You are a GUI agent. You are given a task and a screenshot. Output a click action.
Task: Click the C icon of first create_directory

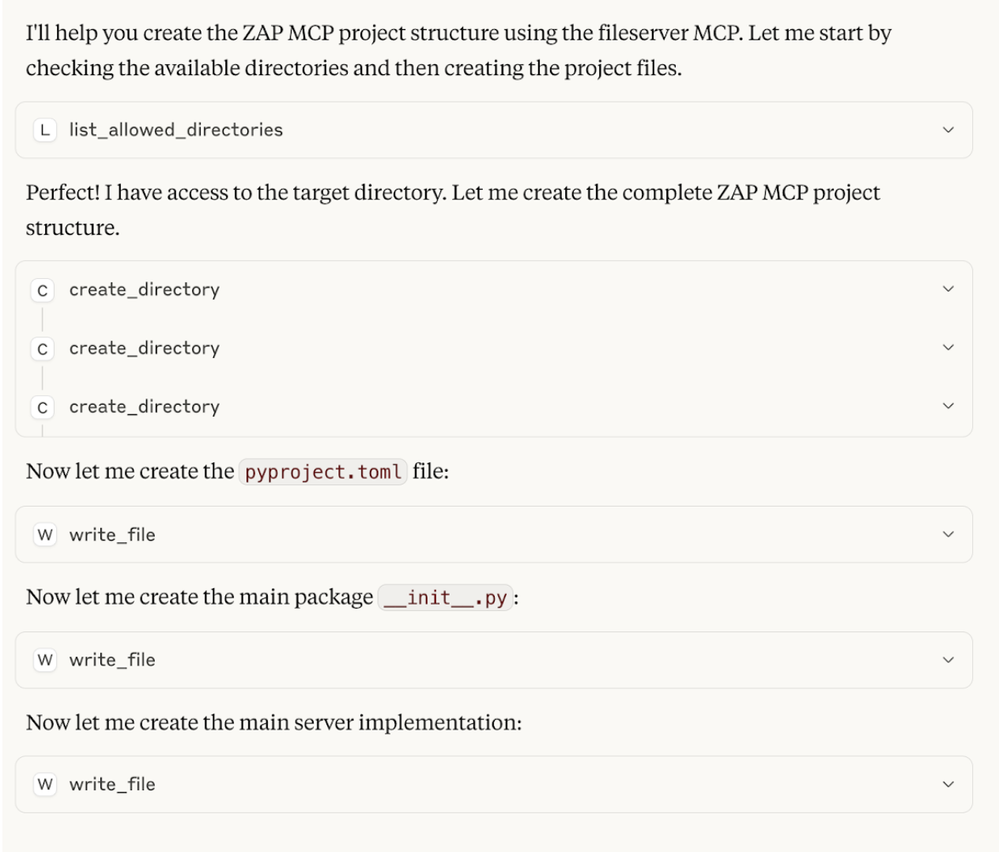(x=43, y=290)
